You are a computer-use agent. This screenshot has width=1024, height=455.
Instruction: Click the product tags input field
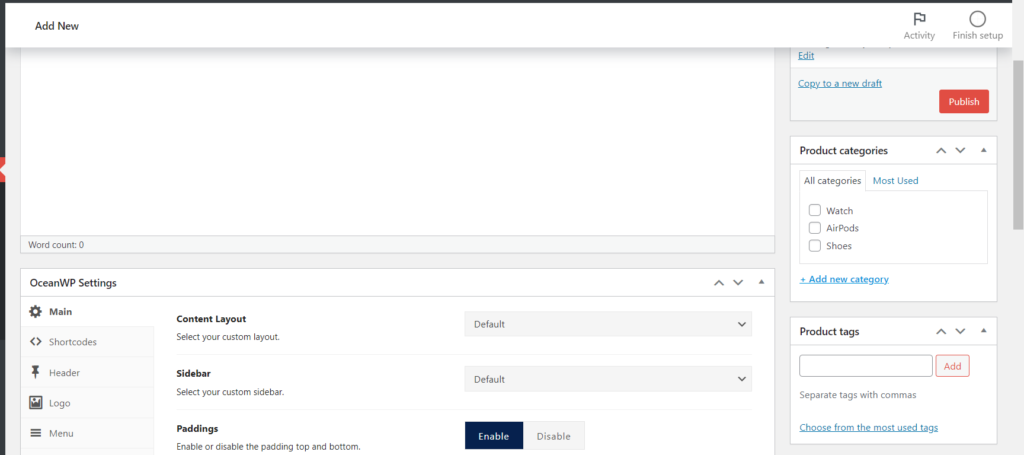(x=865, y=366)
